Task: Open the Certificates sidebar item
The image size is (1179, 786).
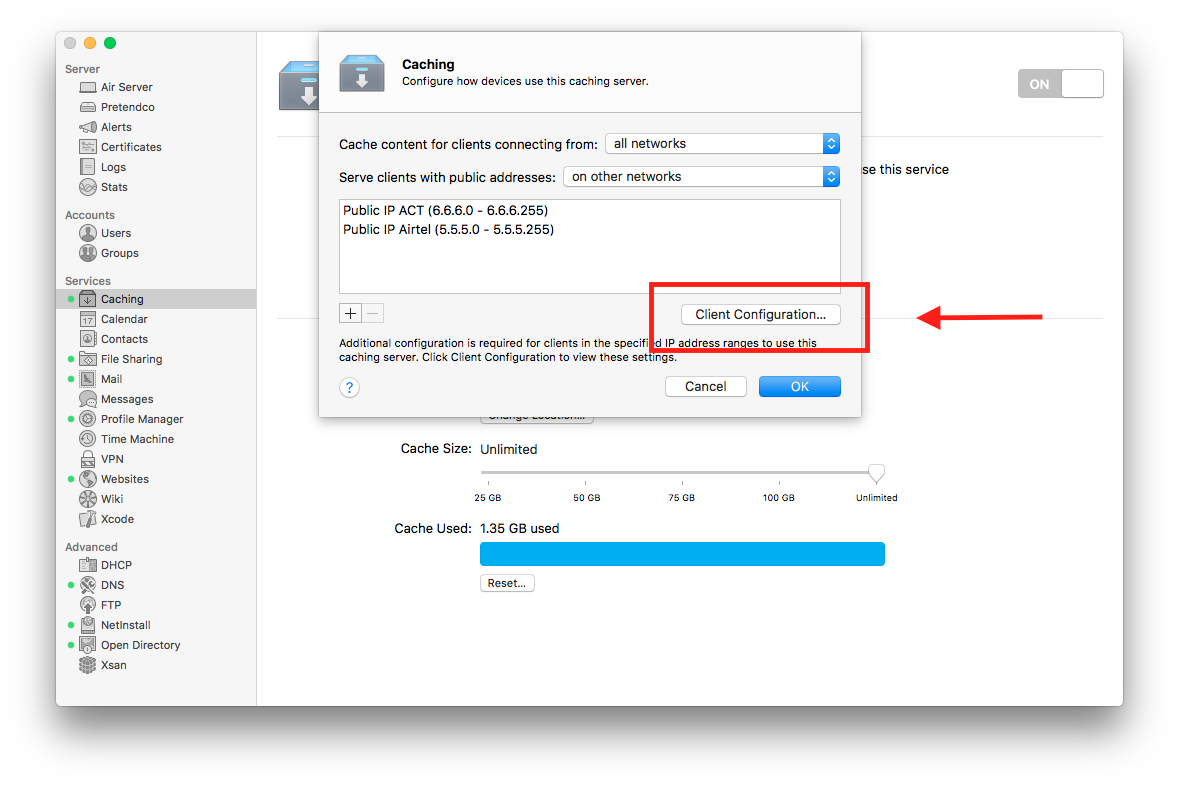Action: (x=131, y=147)
